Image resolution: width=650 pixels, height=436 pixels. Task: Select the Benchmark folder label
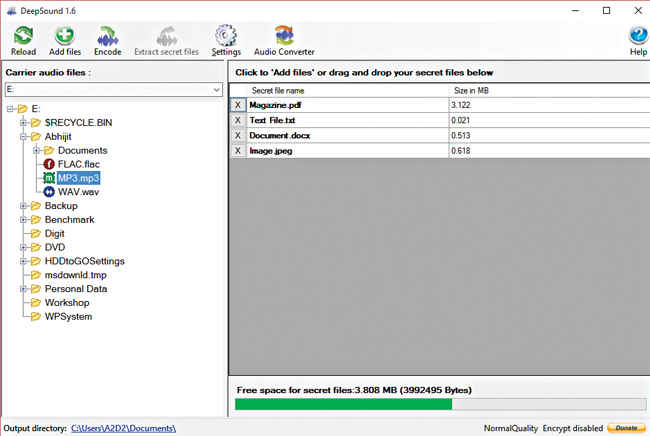click(x=69, y=220)
